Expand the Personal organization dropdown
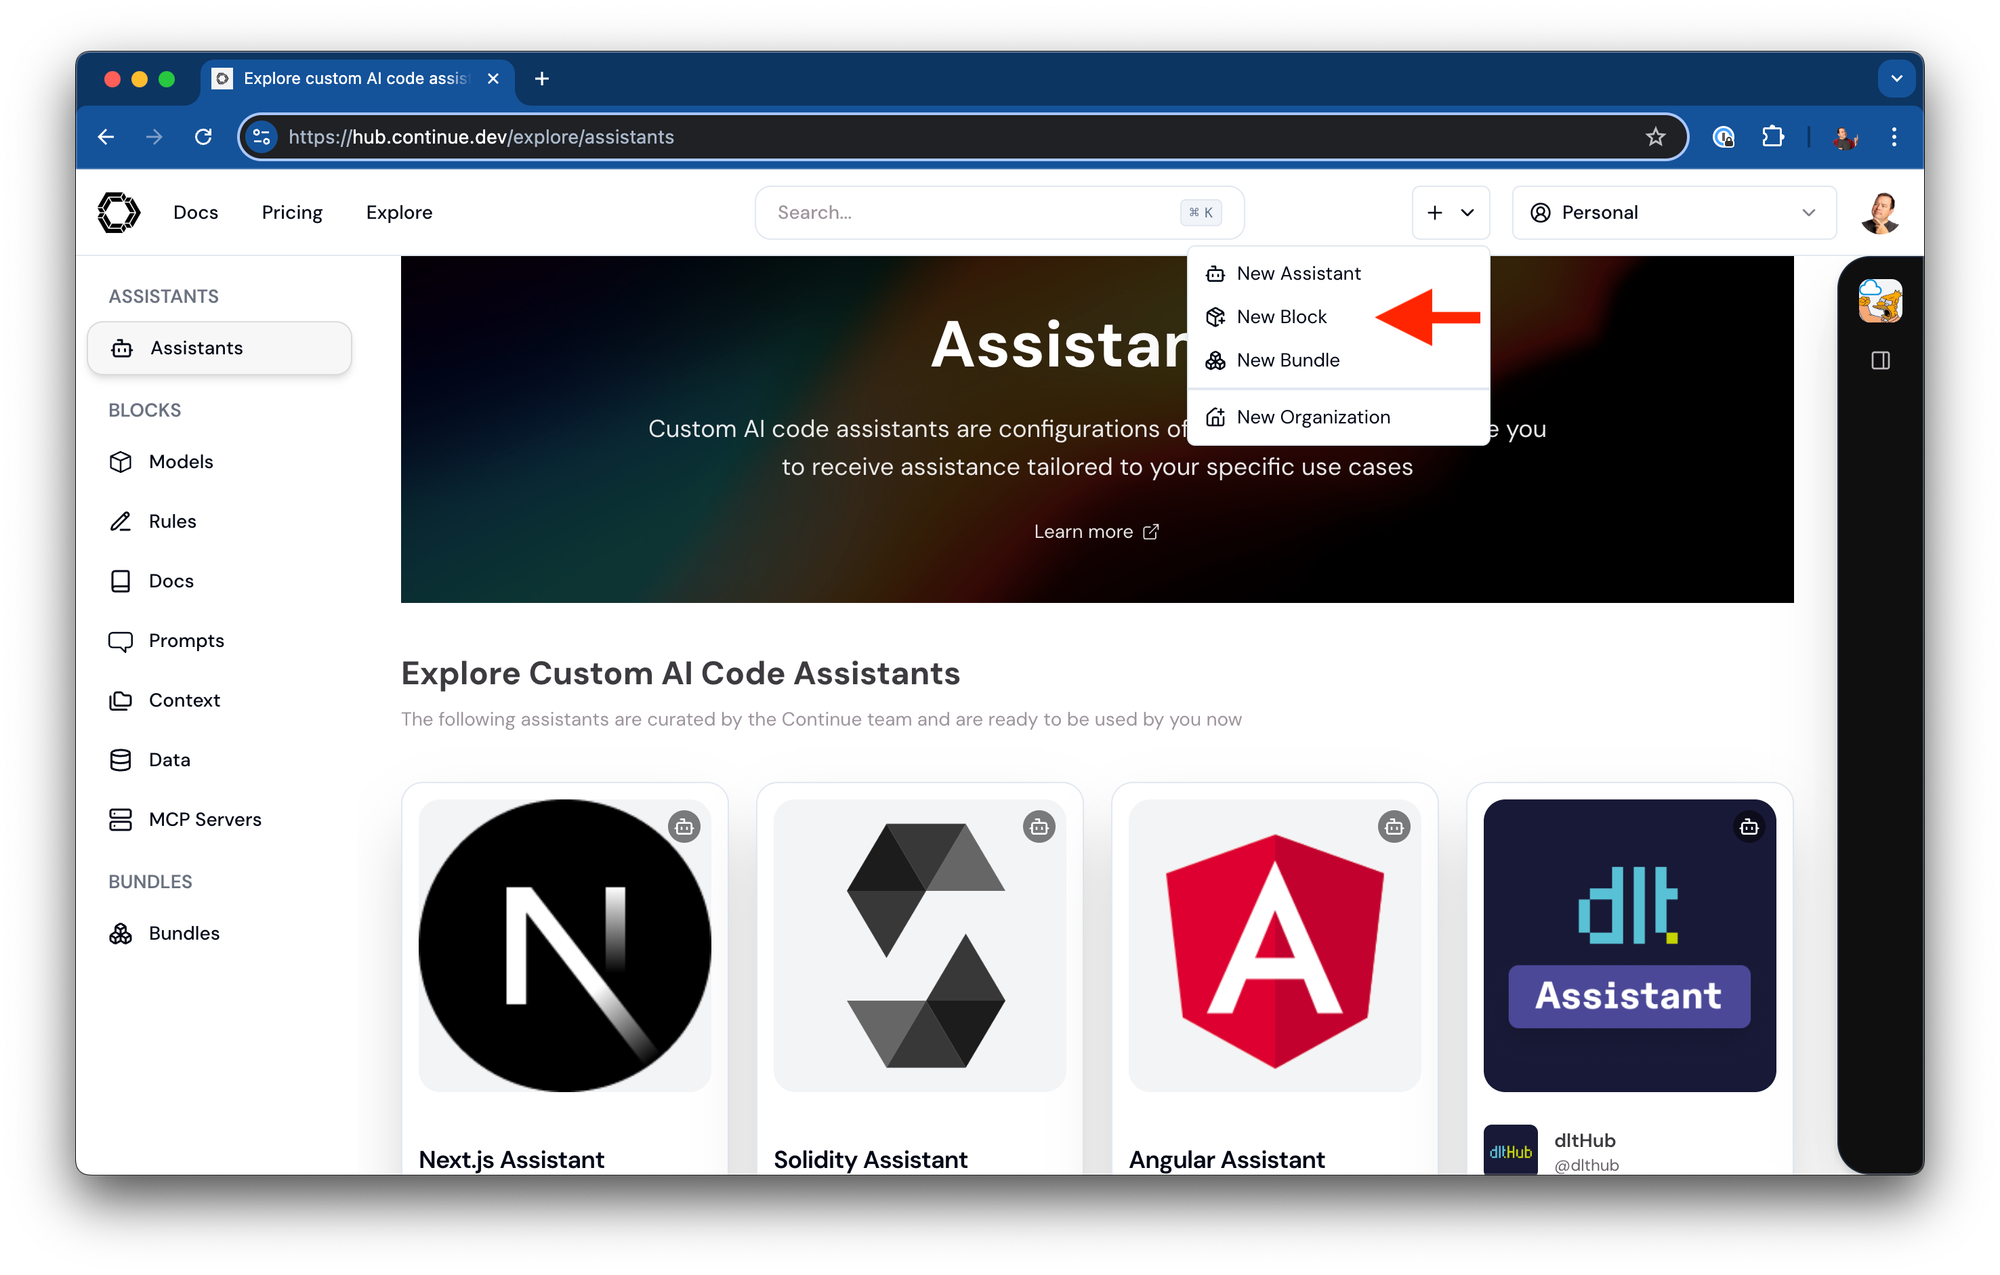 [1674, 212]
